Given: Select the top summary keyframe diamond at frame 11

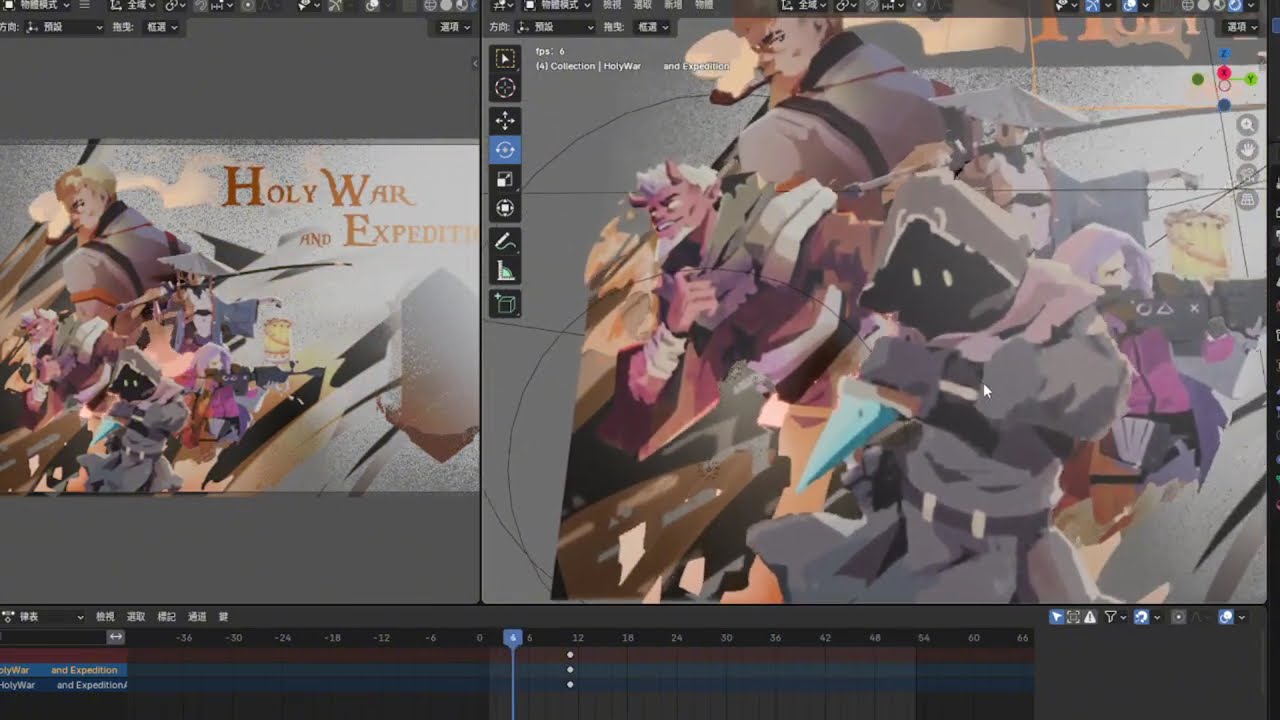Looking at the screenshot, I should tap(570, 655).
